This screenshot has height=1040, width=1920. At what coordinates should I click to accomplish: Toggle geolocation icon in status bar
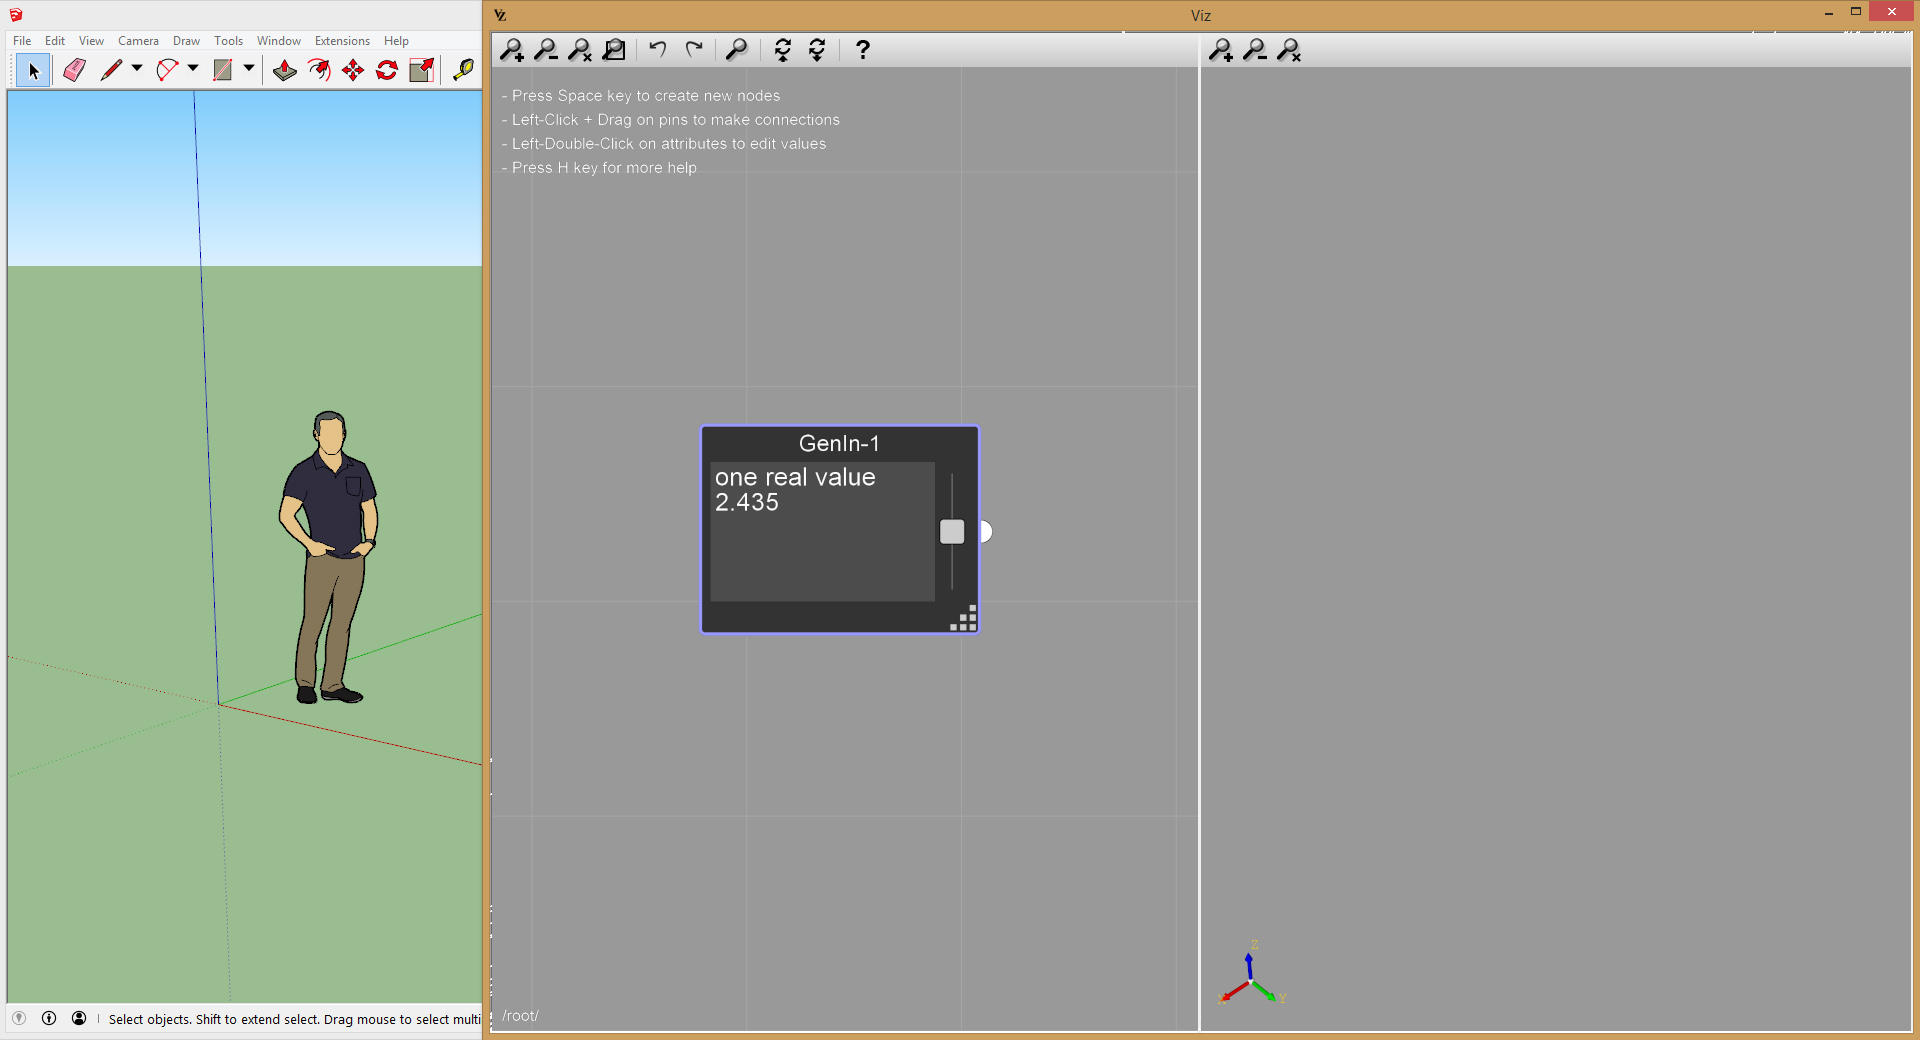19,1018
